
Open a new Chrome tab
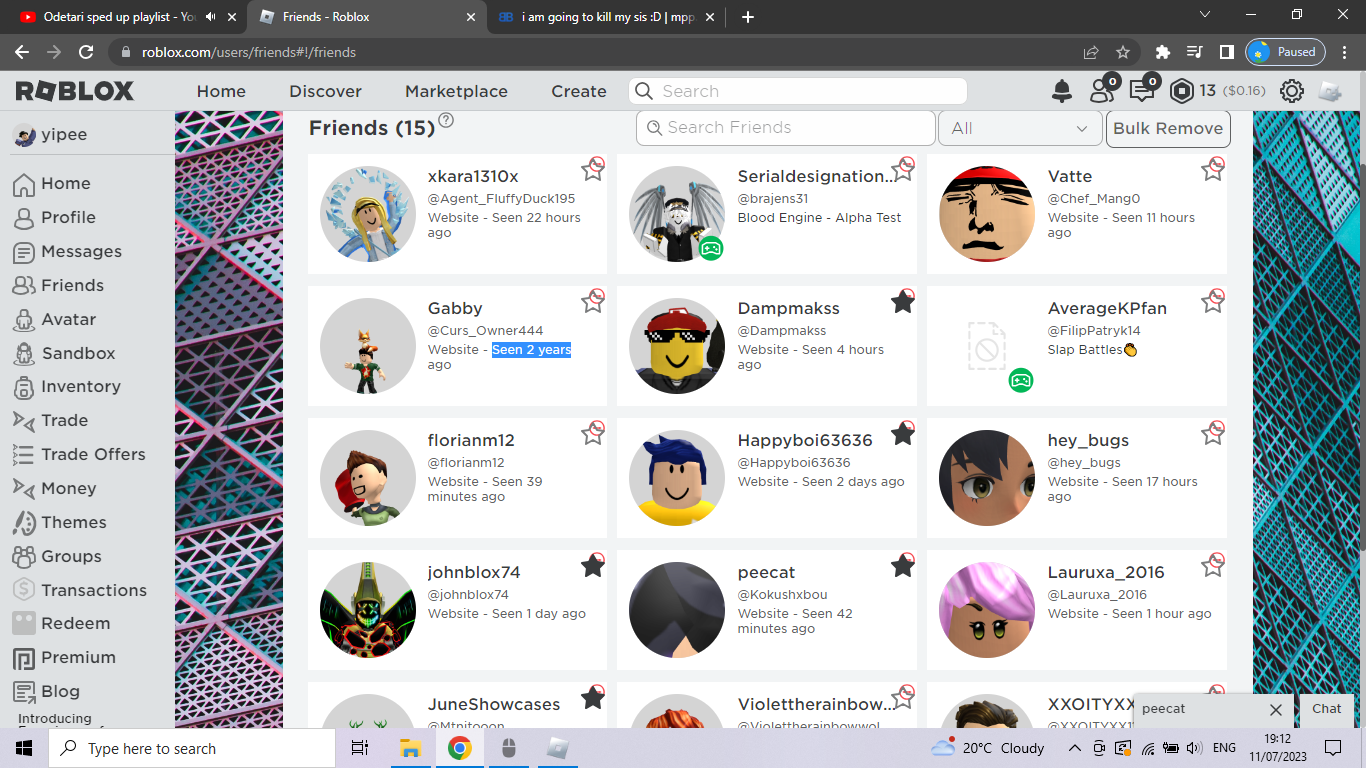748,17
